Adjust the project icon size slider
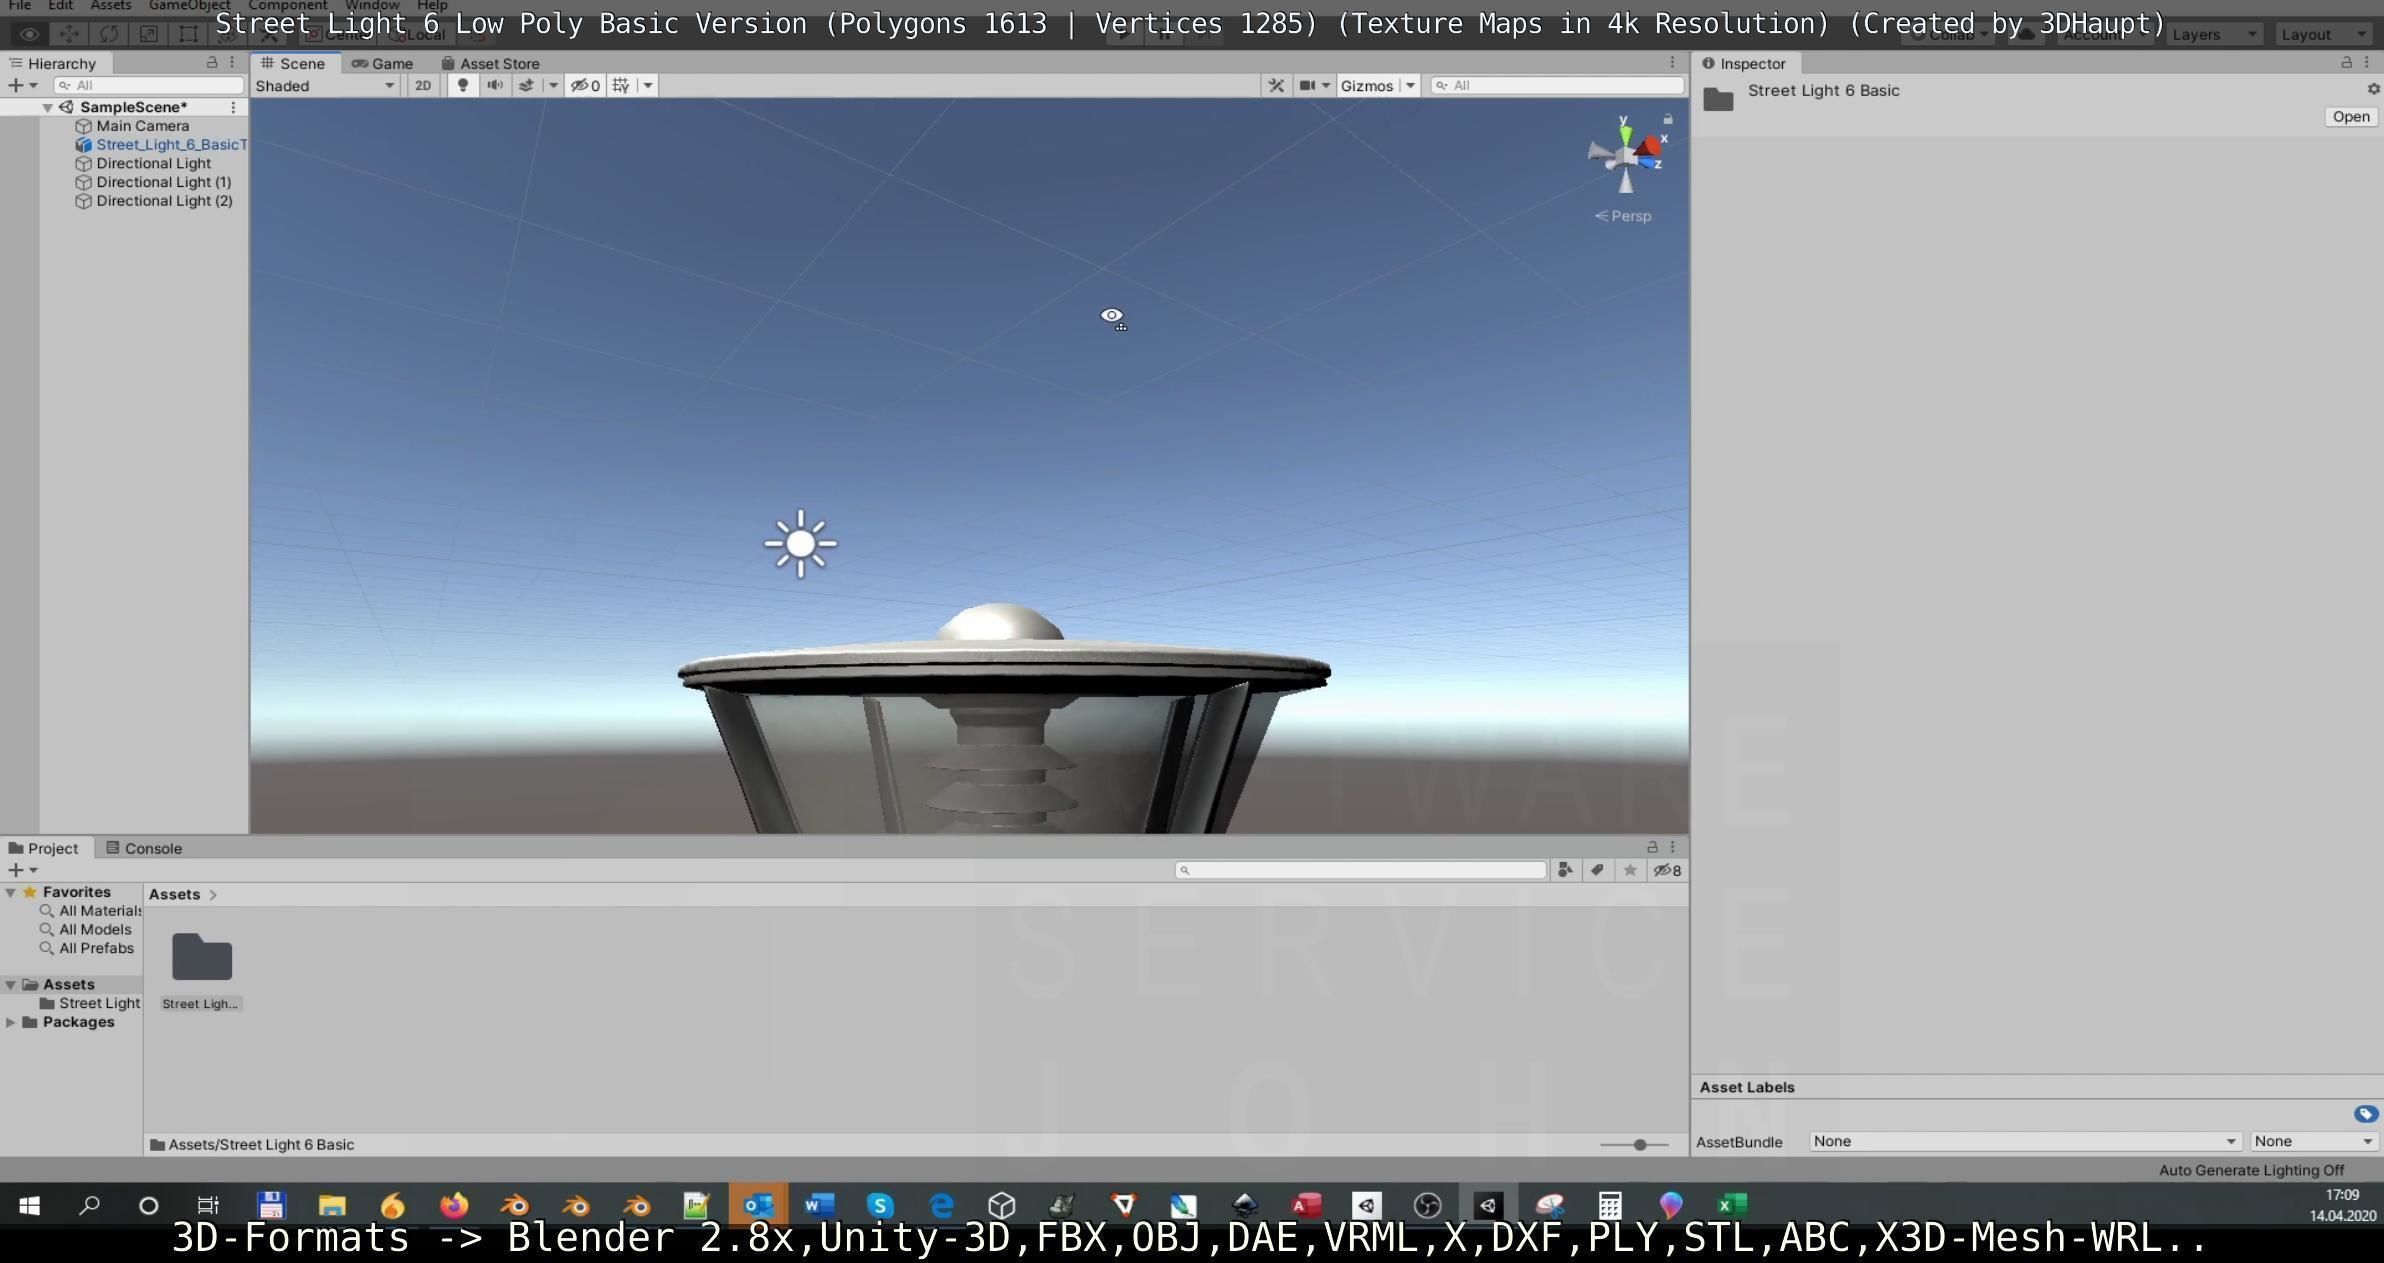This screenshot has height=1263, width=2384. click(1639, 1145)
